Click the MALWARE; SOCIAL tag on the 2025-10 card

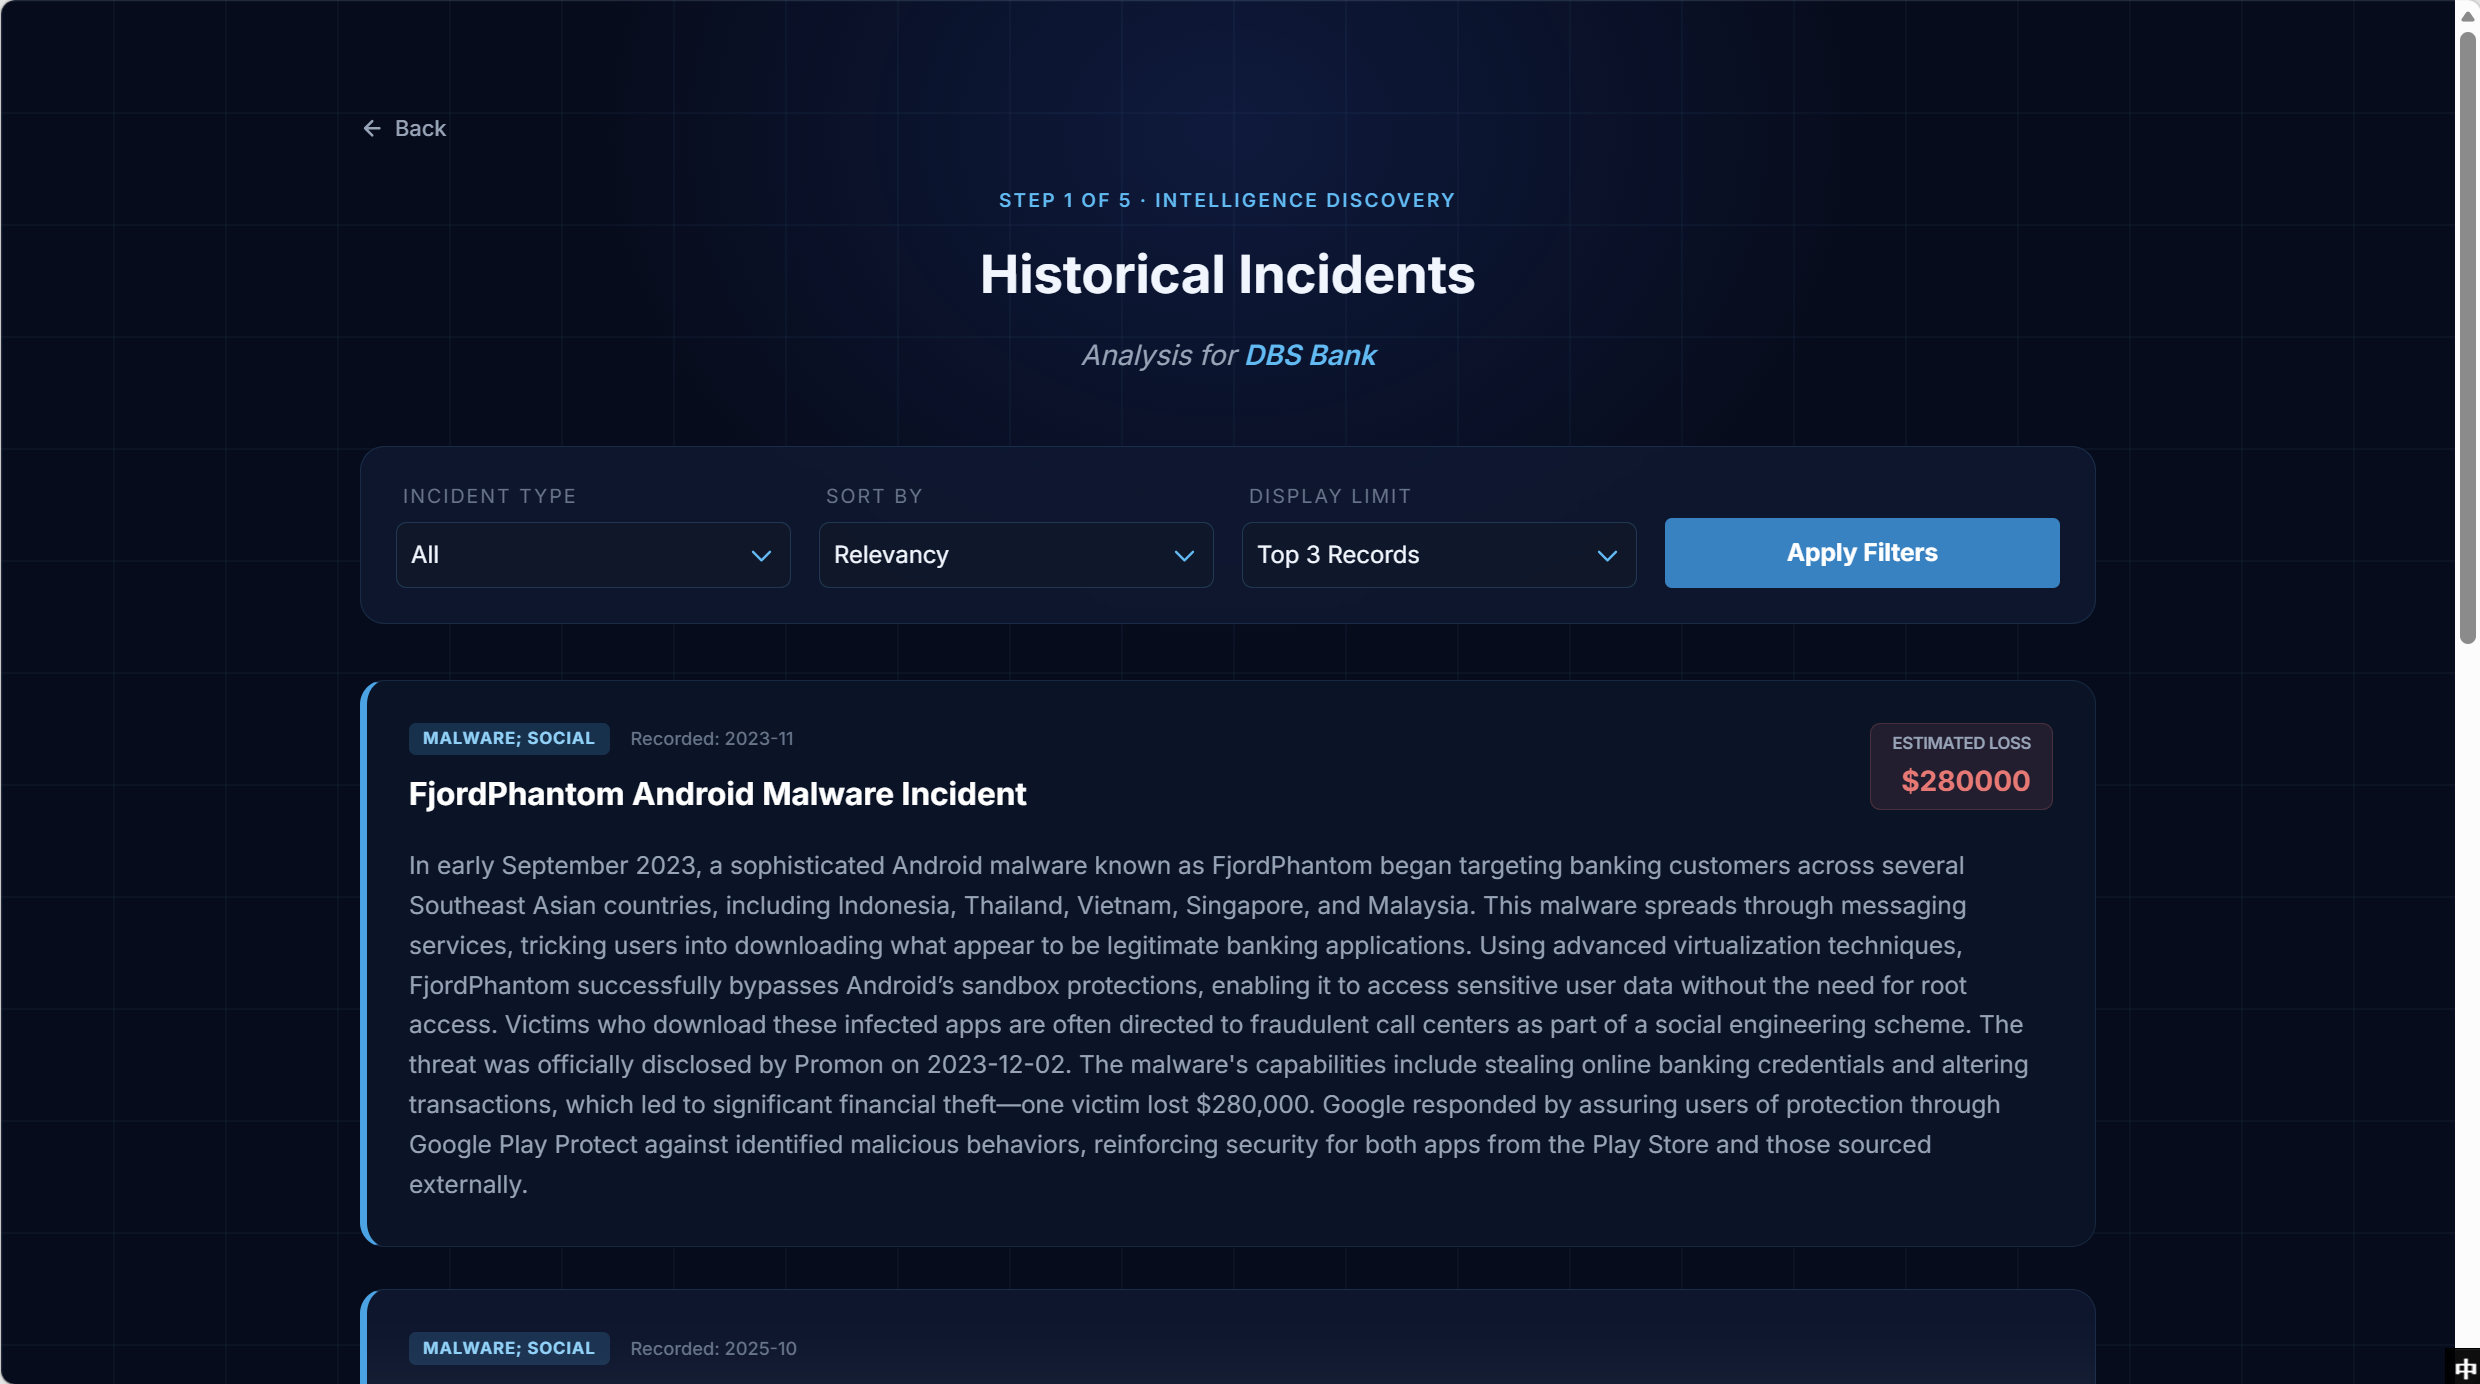point(509,1348)
